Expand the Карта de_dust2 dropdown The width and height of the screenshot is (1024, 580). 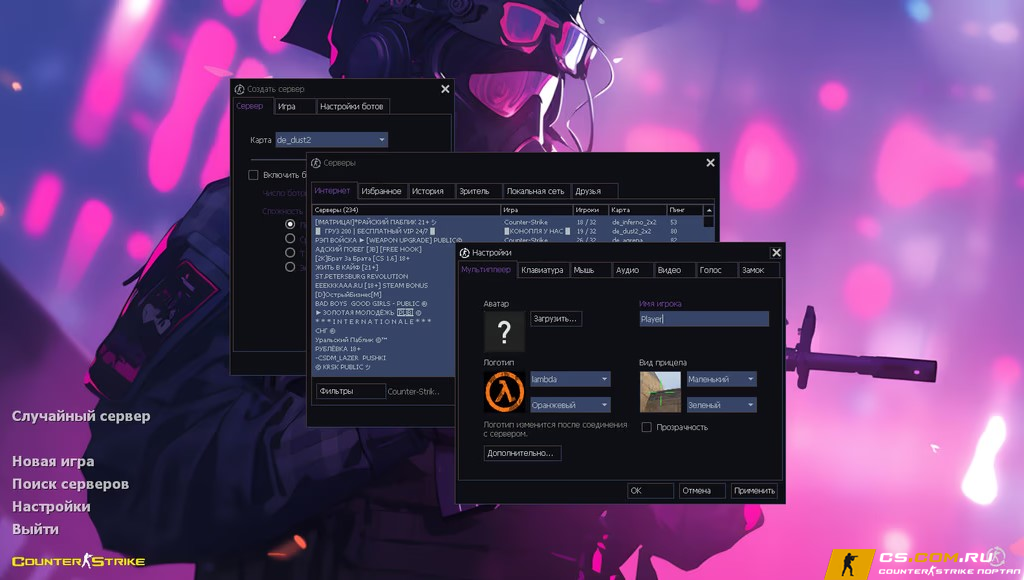click(331, 140)
